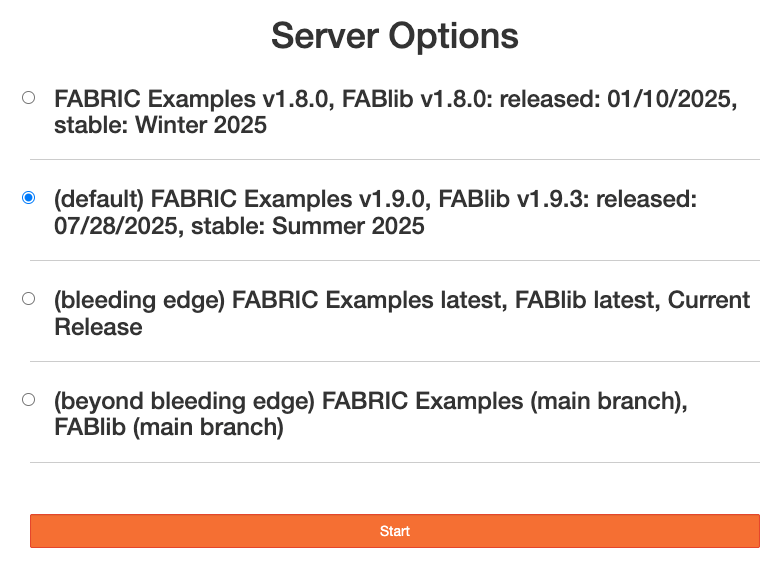The image size is (783, 570).
Task: Choose the bleeding edge radio button
Action: point(28,298)
